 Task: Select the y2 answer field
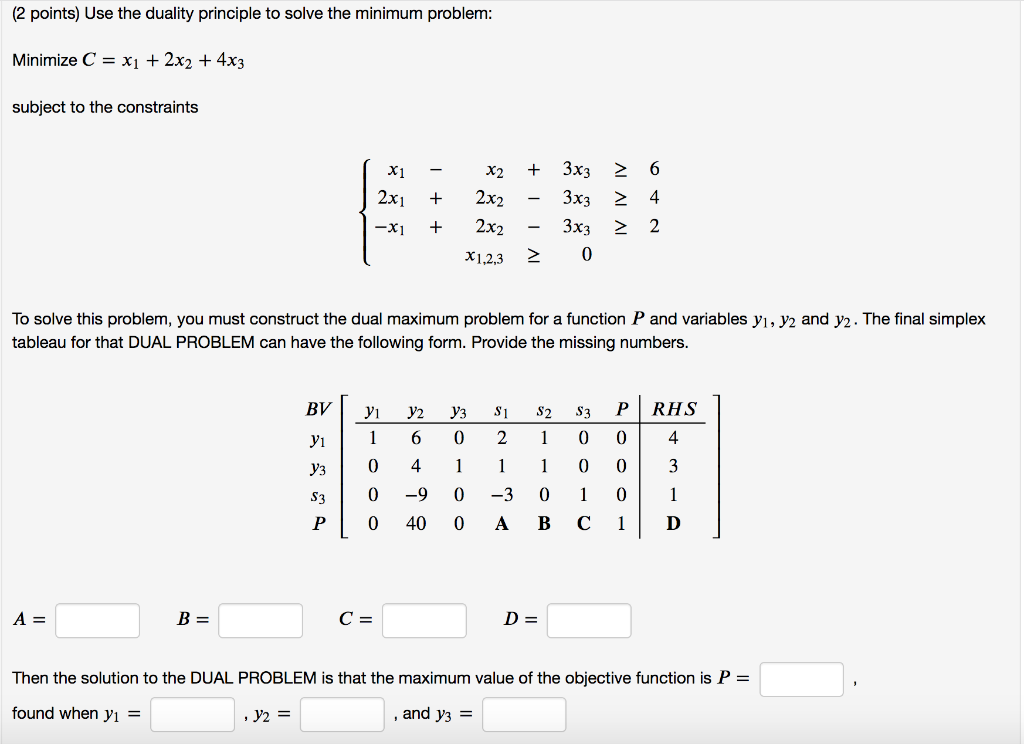(x=339, y=714)
